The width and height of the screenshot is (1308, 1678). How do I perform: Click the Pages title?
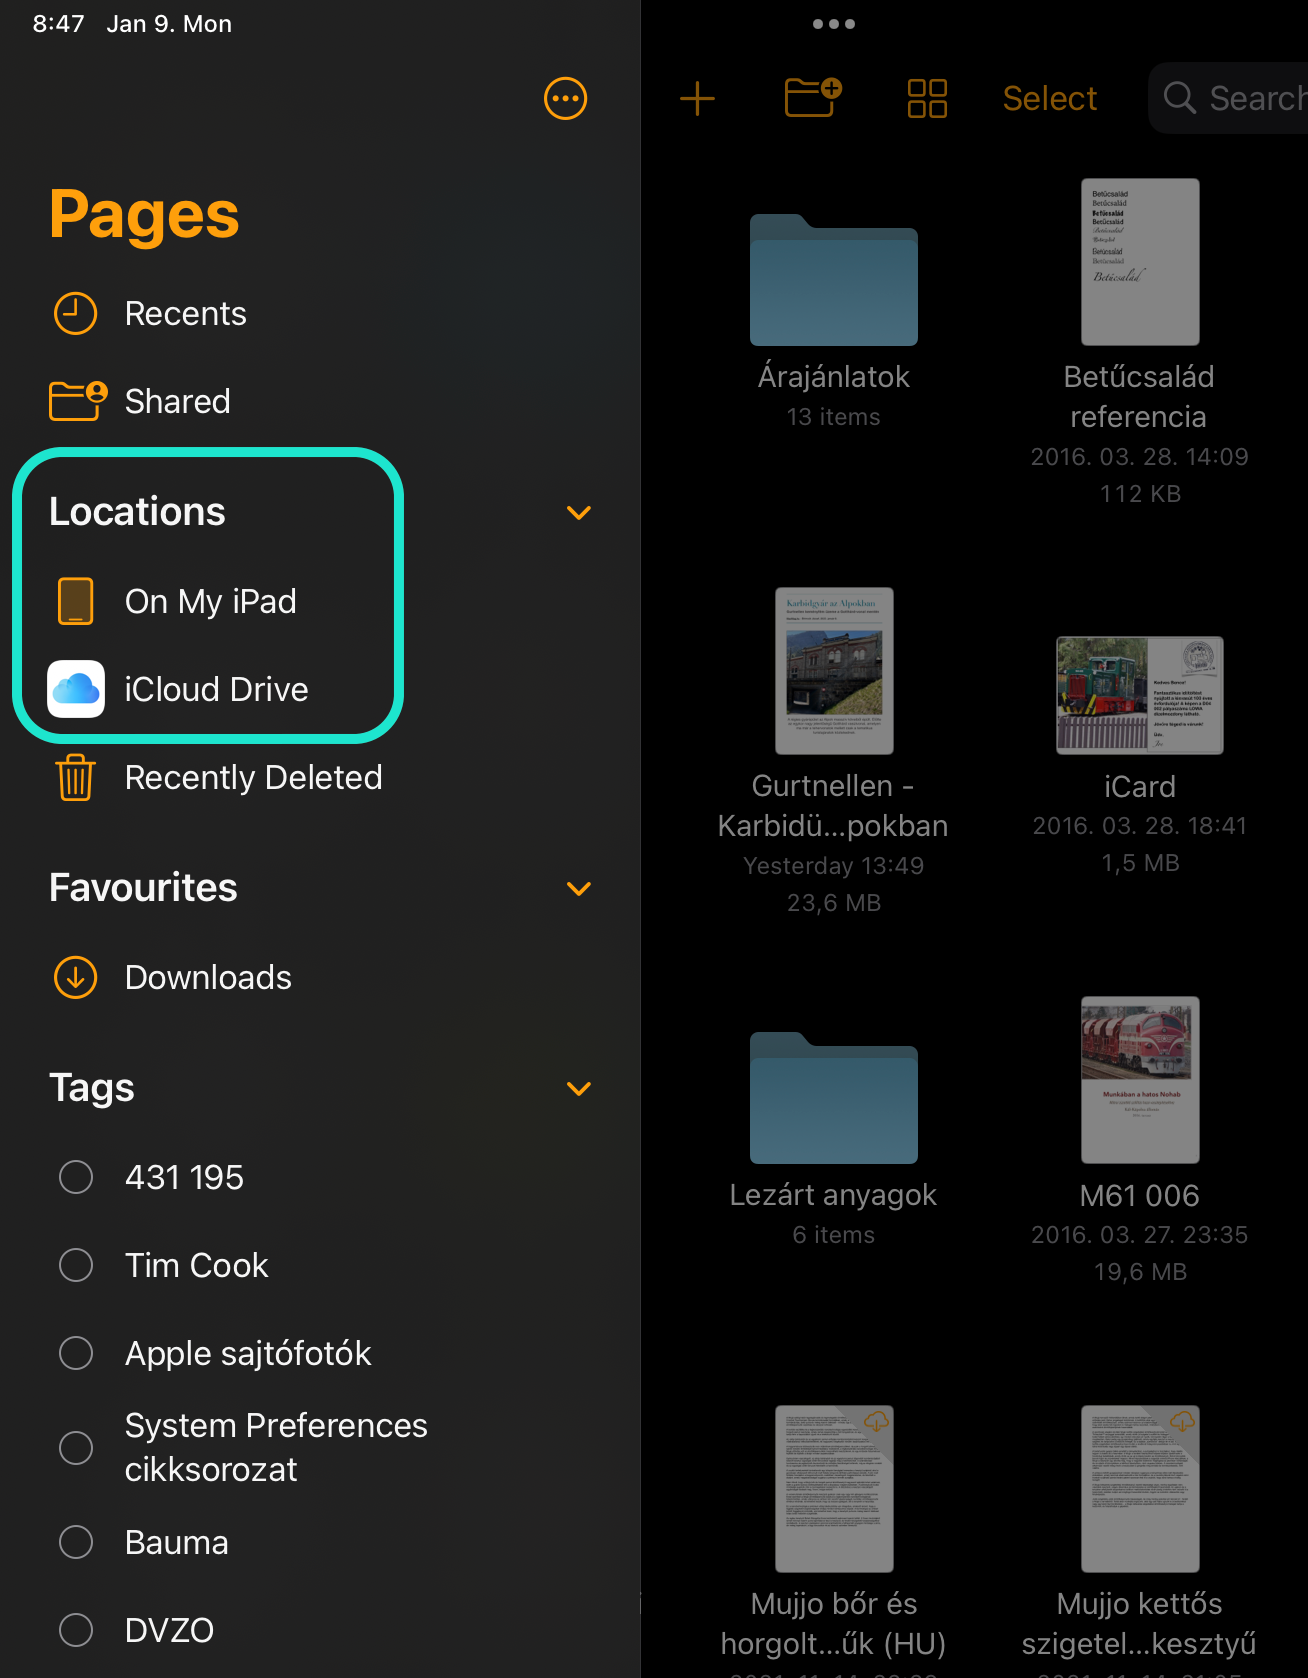pos(144,215)
